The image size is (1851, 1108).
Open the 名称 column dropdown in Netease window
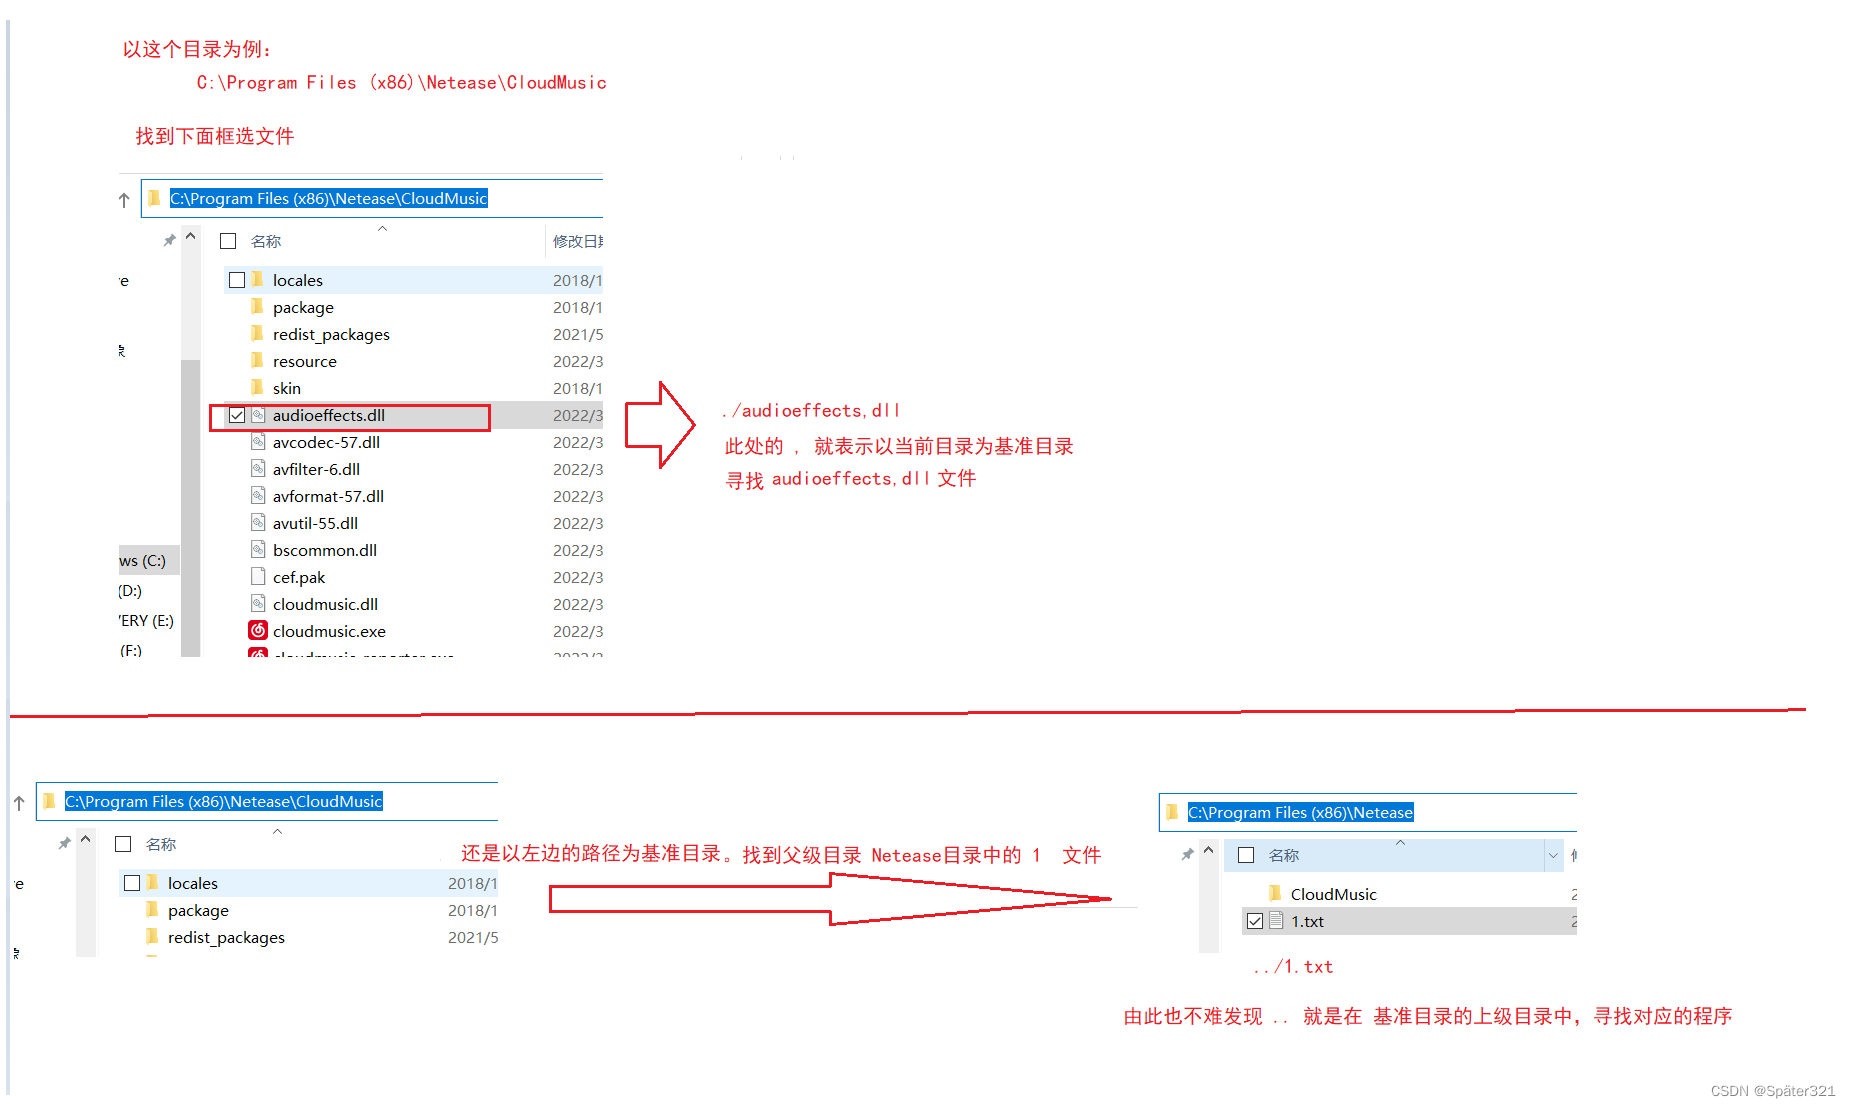1553,855
